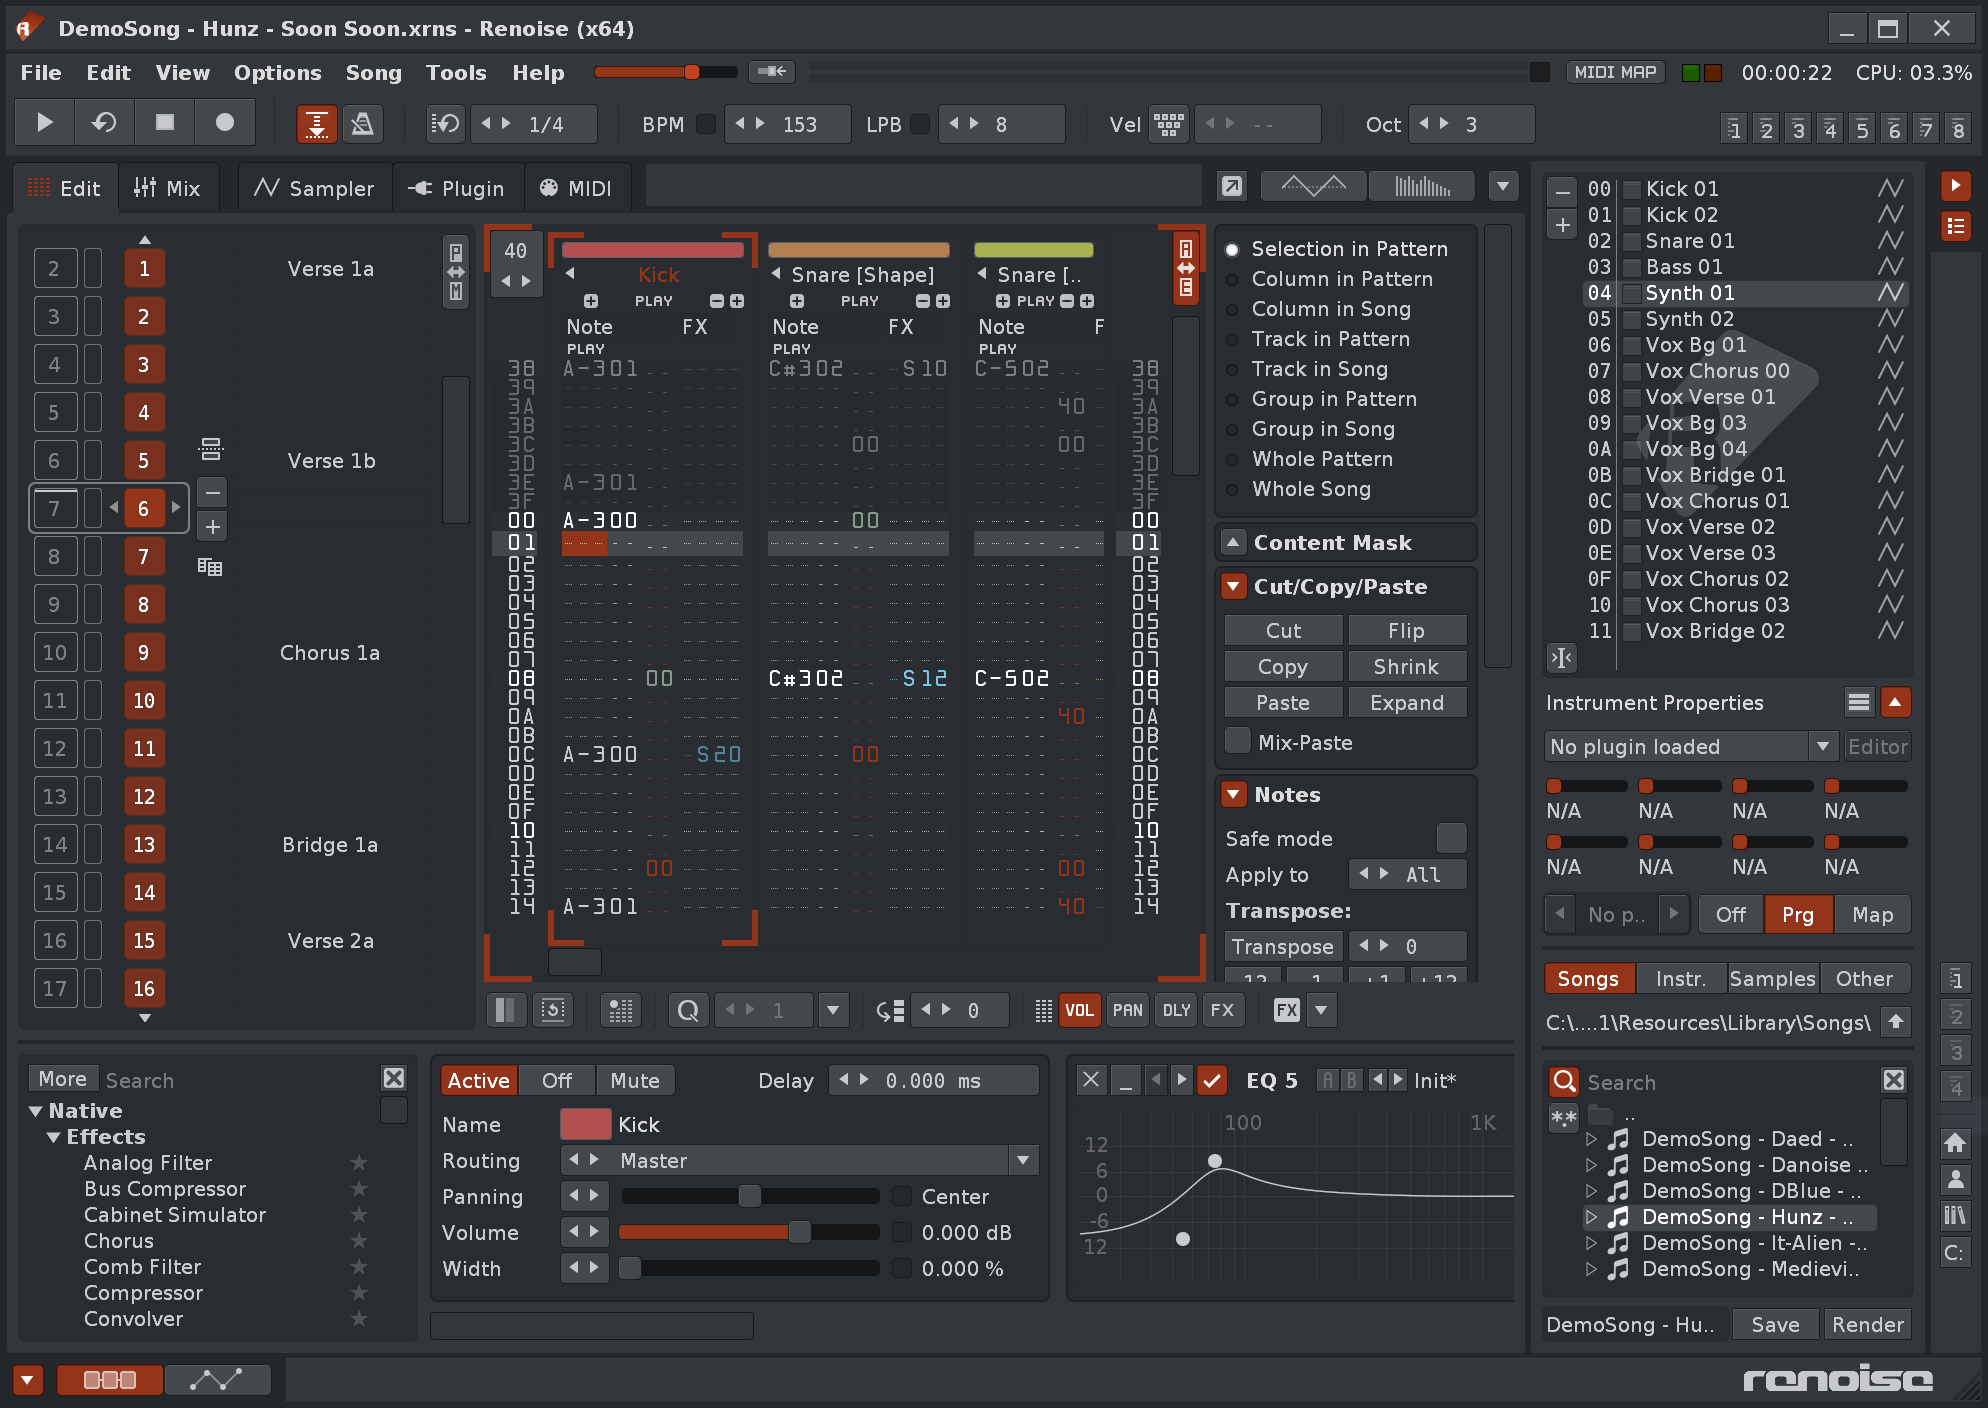Image resolution: width=1988 pixels, height=1408 pixels.
Task: Toggle the metronome icon
Action: click(362, 124)
